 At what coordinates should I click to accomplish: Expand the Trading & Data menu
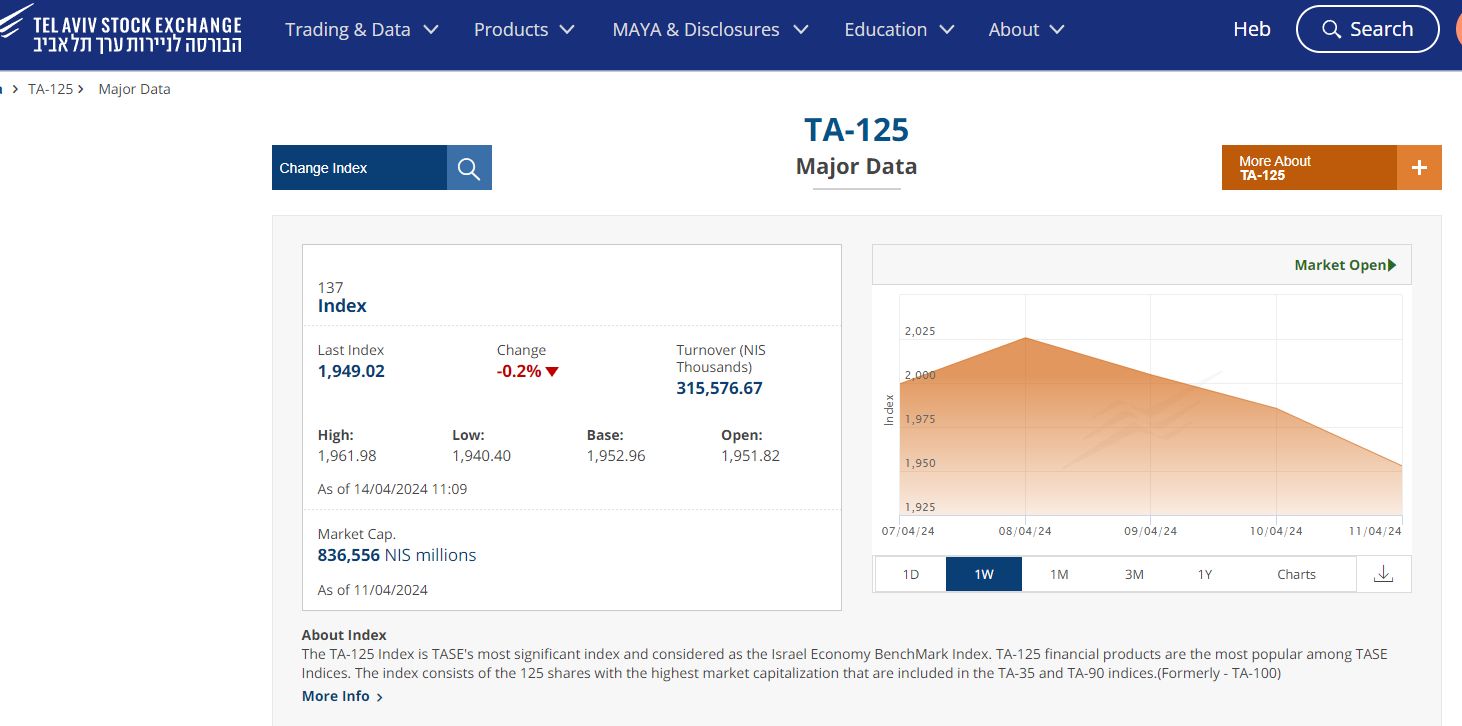click(x=362, y=30)
